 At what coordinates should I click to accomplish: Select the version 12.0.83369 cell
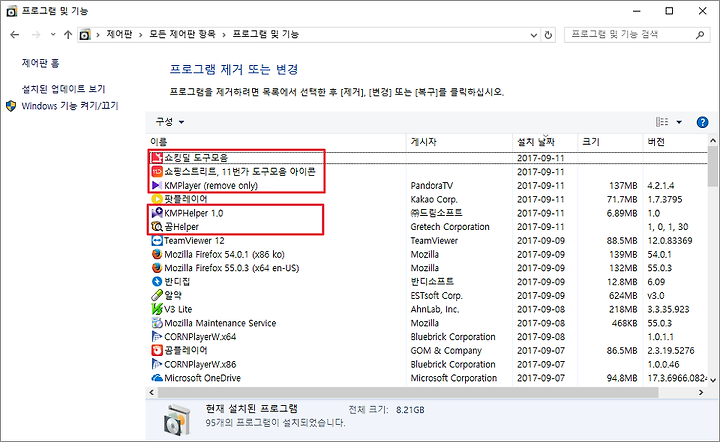[670, 241]
